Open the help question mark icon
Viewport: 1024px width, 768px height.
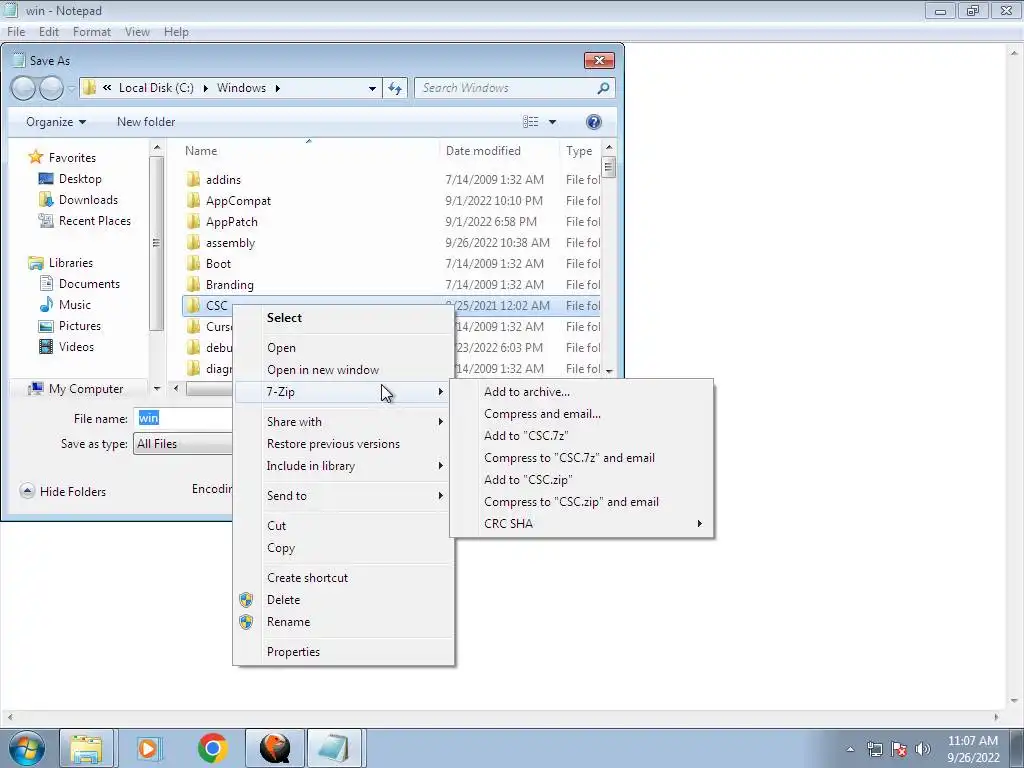tap(594, 122)
